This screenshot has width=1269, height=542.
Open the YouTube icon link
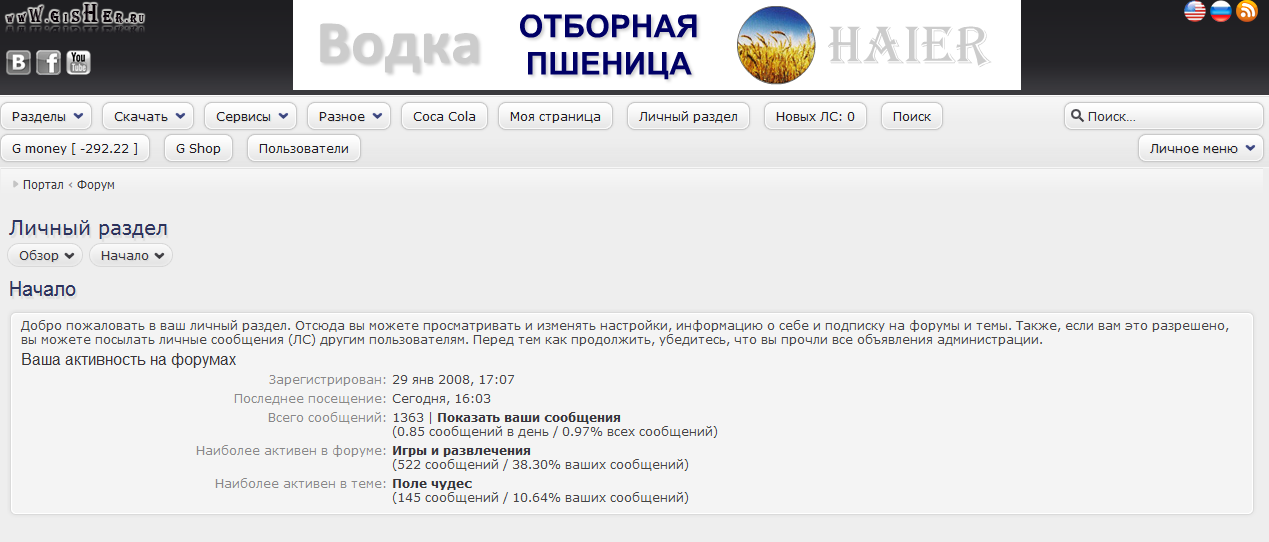[78, 63]
